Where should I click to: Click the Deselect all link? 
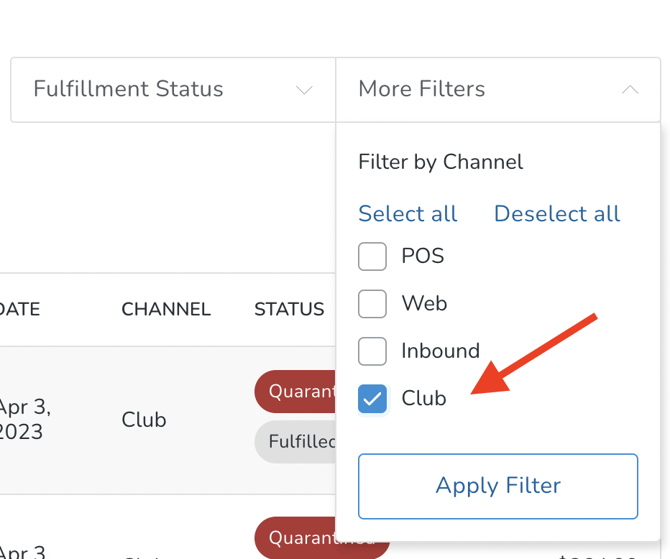coord(556,214)
